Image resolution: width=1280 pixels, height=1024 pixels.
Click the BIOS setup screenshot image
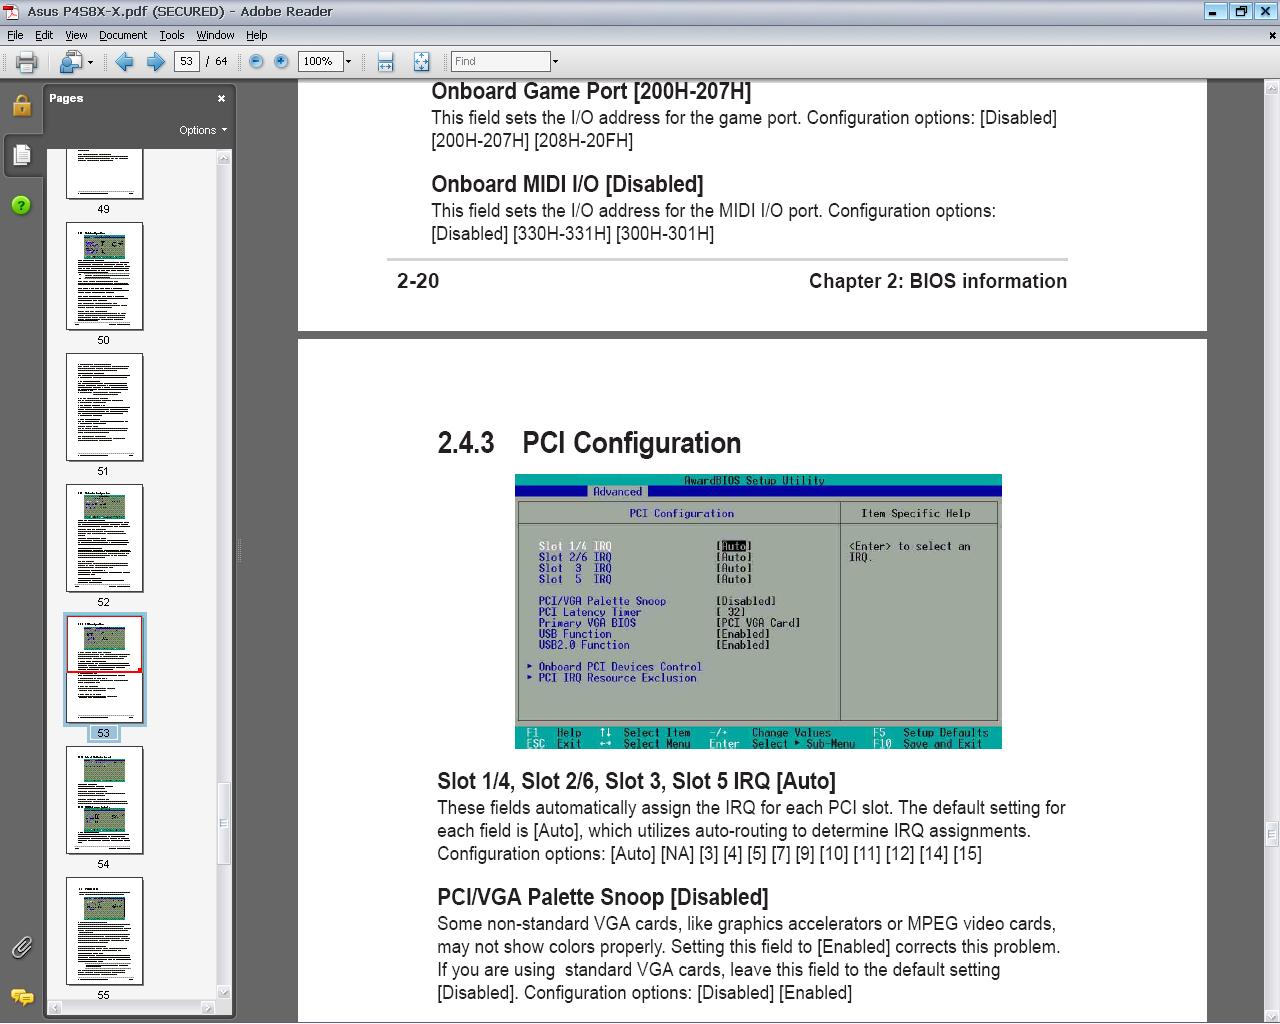758,611
